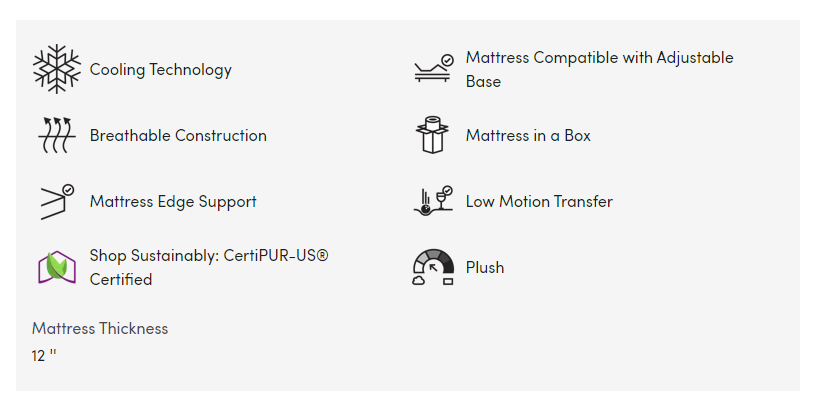
Task: Select the Mattress in a Box label
Action: 528,135
